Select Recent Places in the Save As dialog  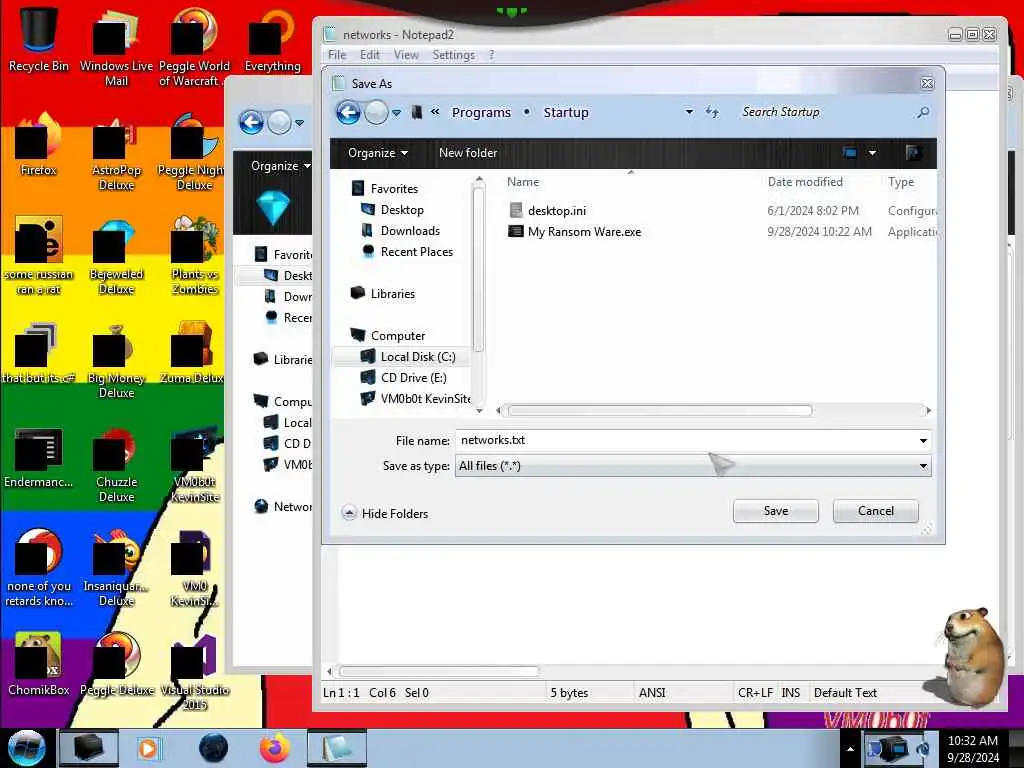(417, 251)
